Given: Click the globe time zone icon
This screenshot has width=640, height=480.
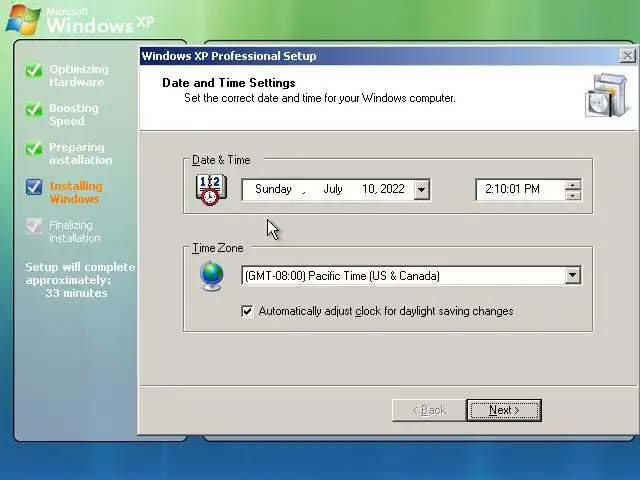Looking at the screenshot, I should (211, 276).
